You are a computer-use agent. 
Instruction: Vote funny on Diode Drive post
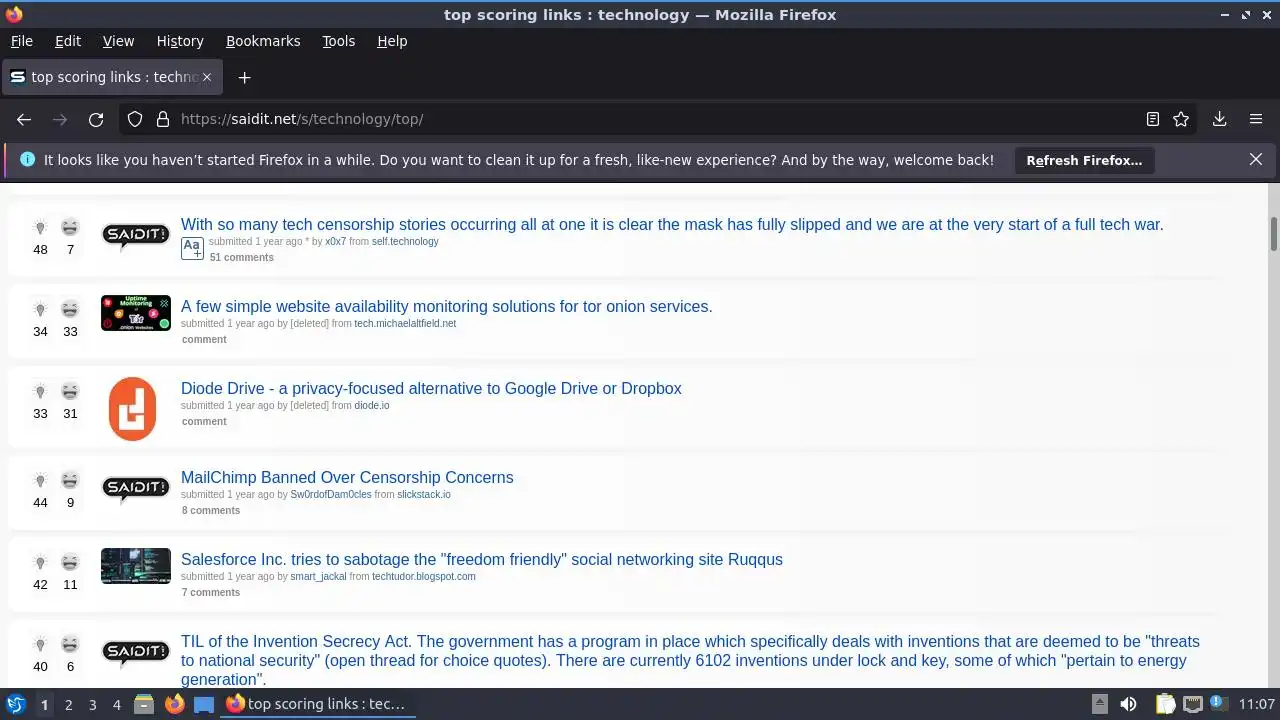[70, 391]
